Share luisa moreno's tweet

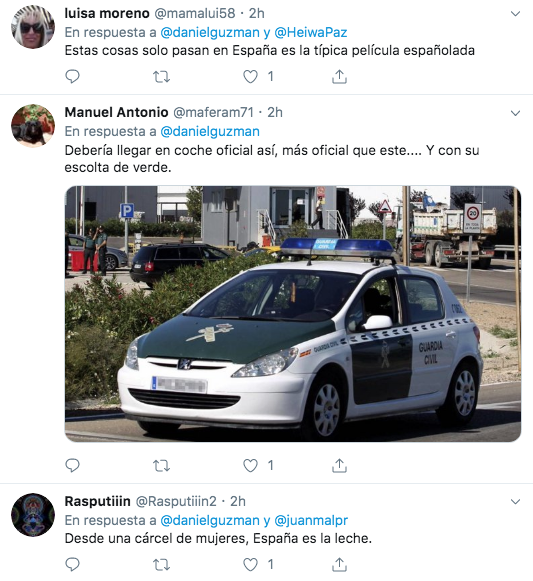(x=339, y=77)
